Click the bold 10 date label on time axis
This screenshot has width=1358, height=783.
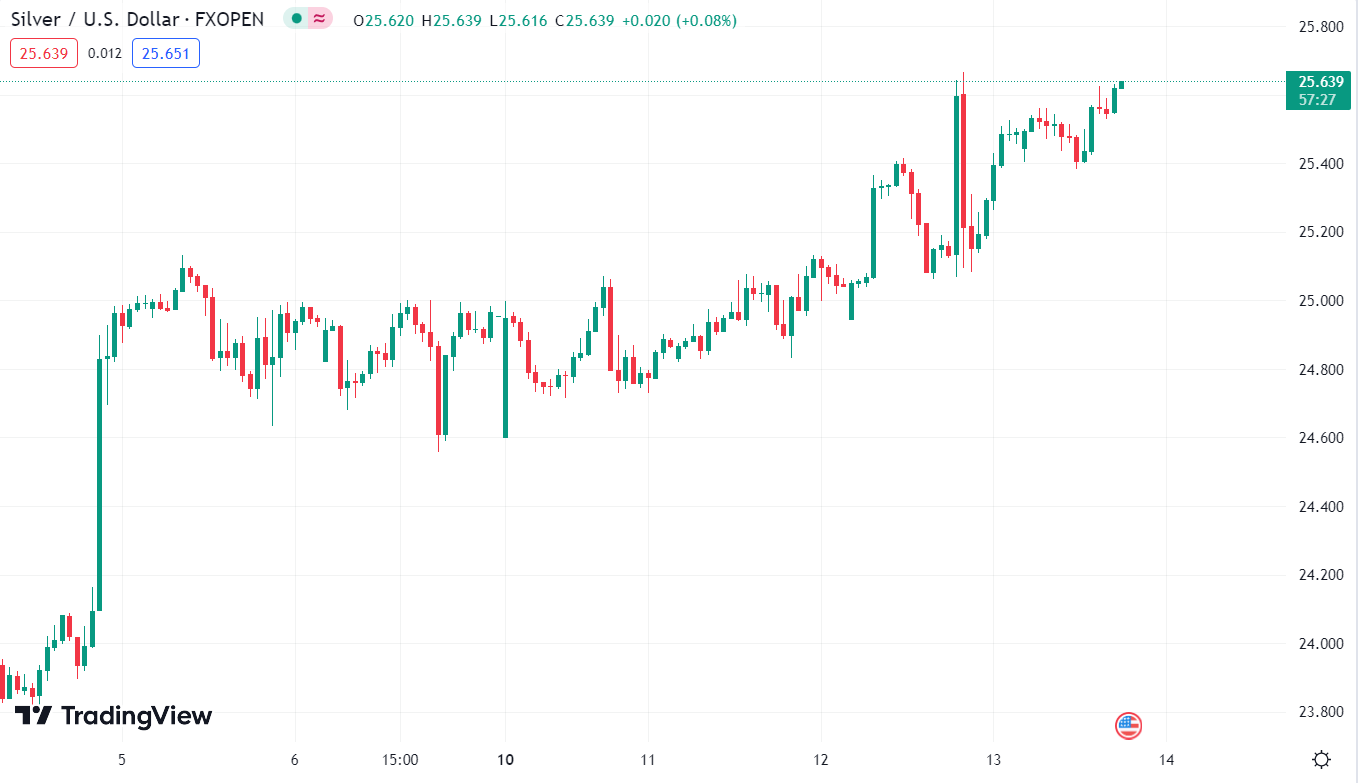(505, 759)
